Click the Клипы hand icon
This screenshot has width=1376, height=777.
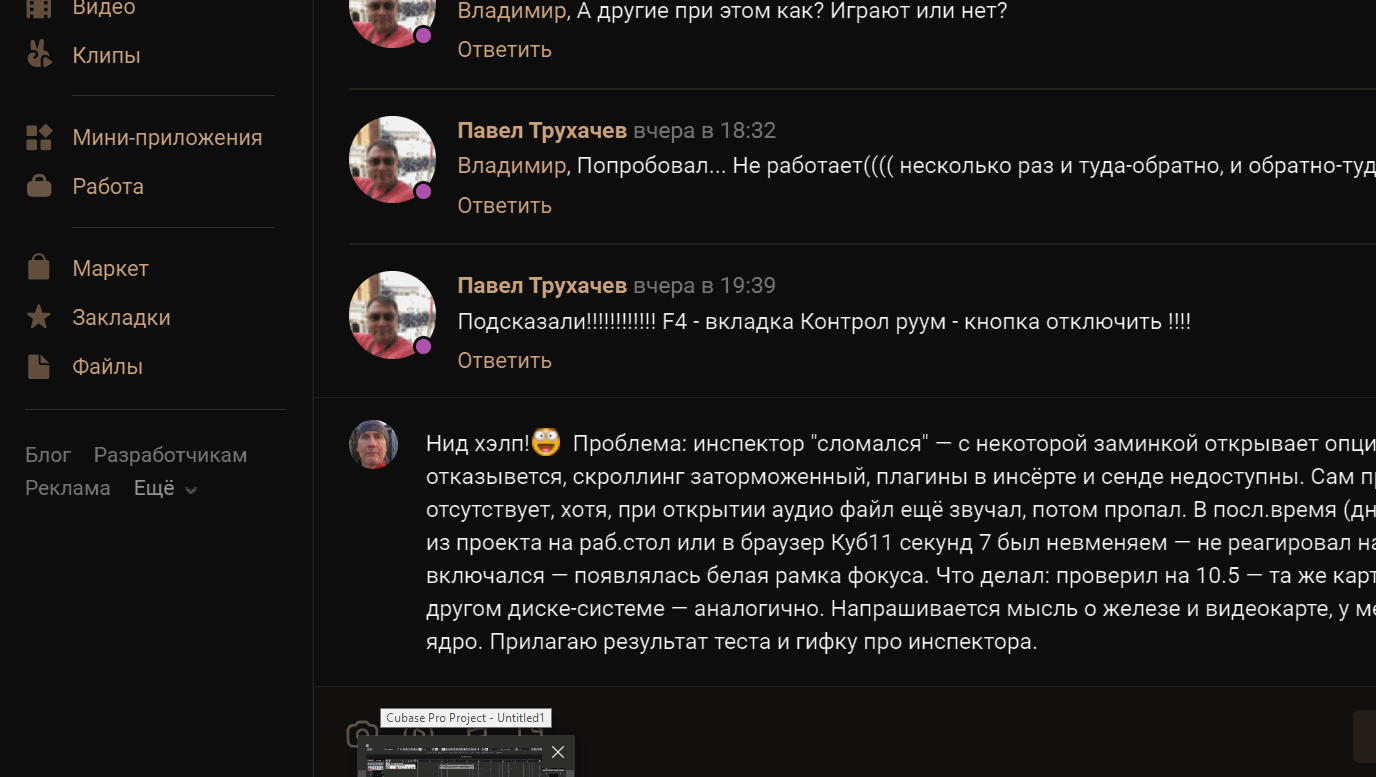click(39, 55)
